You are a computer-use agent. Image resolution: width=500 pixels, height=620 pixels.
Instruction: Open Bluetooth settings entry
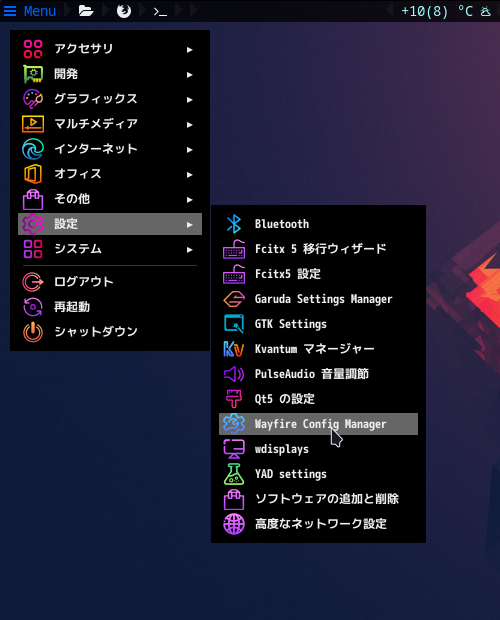(318, 224)
